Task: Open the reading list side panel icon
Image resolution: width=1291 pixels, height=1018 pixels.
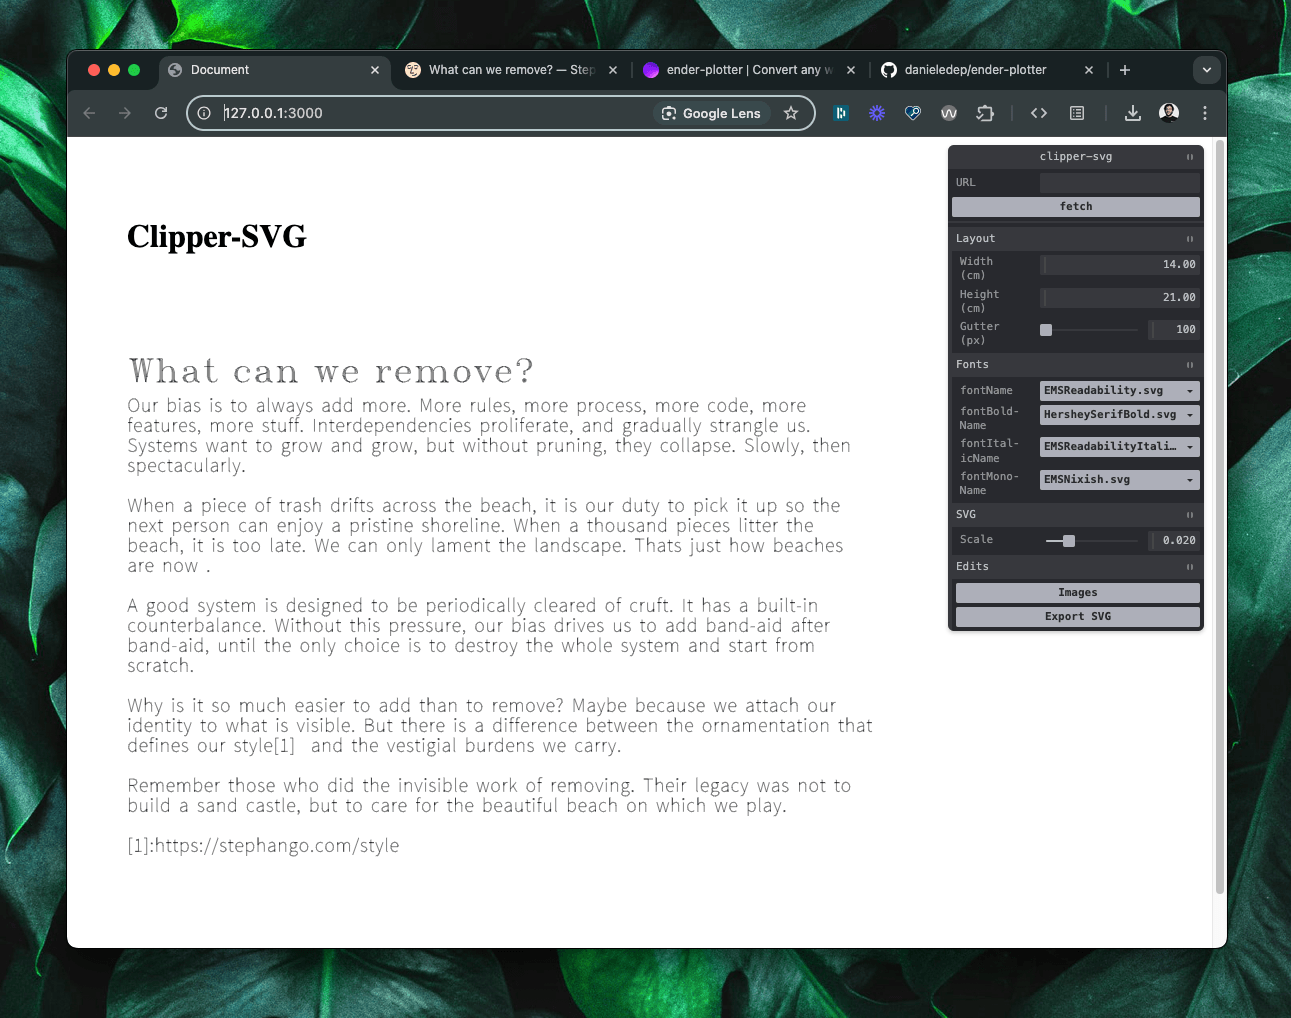Action: coord(1077,113)
